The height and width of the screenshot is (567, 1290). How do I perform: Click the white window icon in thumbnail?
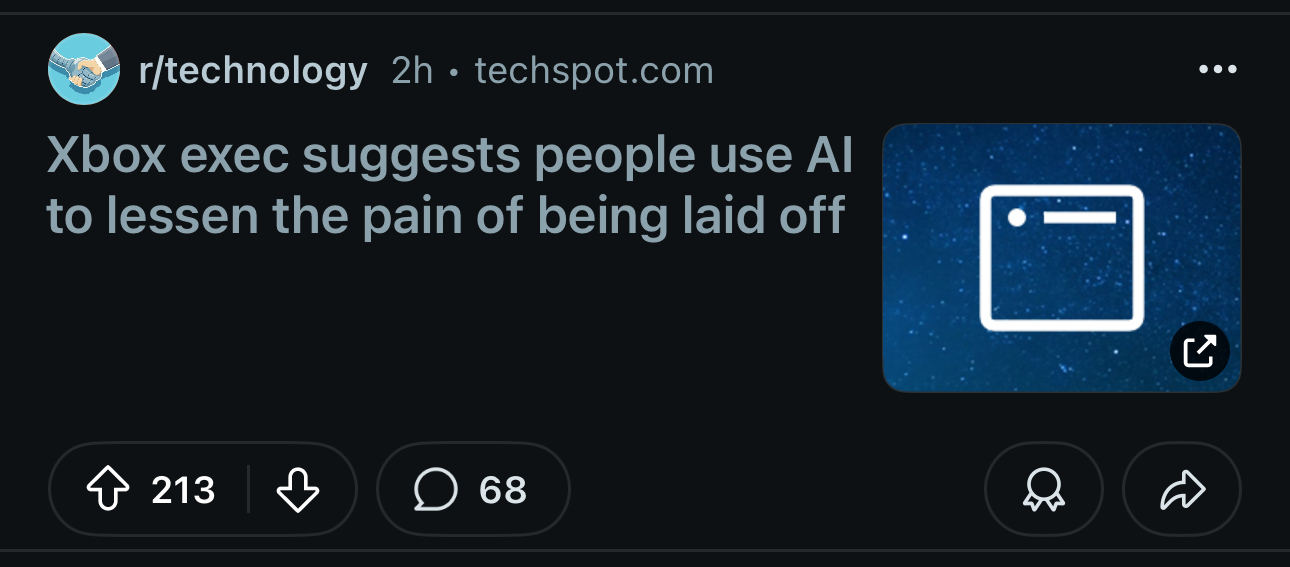pos(1061,257)
